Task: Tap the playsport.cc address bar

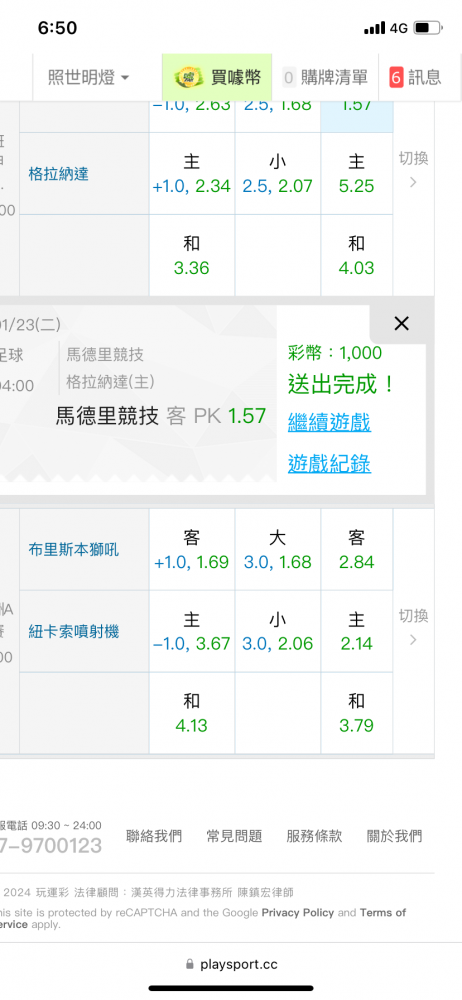Action: [x=231, y=964]
